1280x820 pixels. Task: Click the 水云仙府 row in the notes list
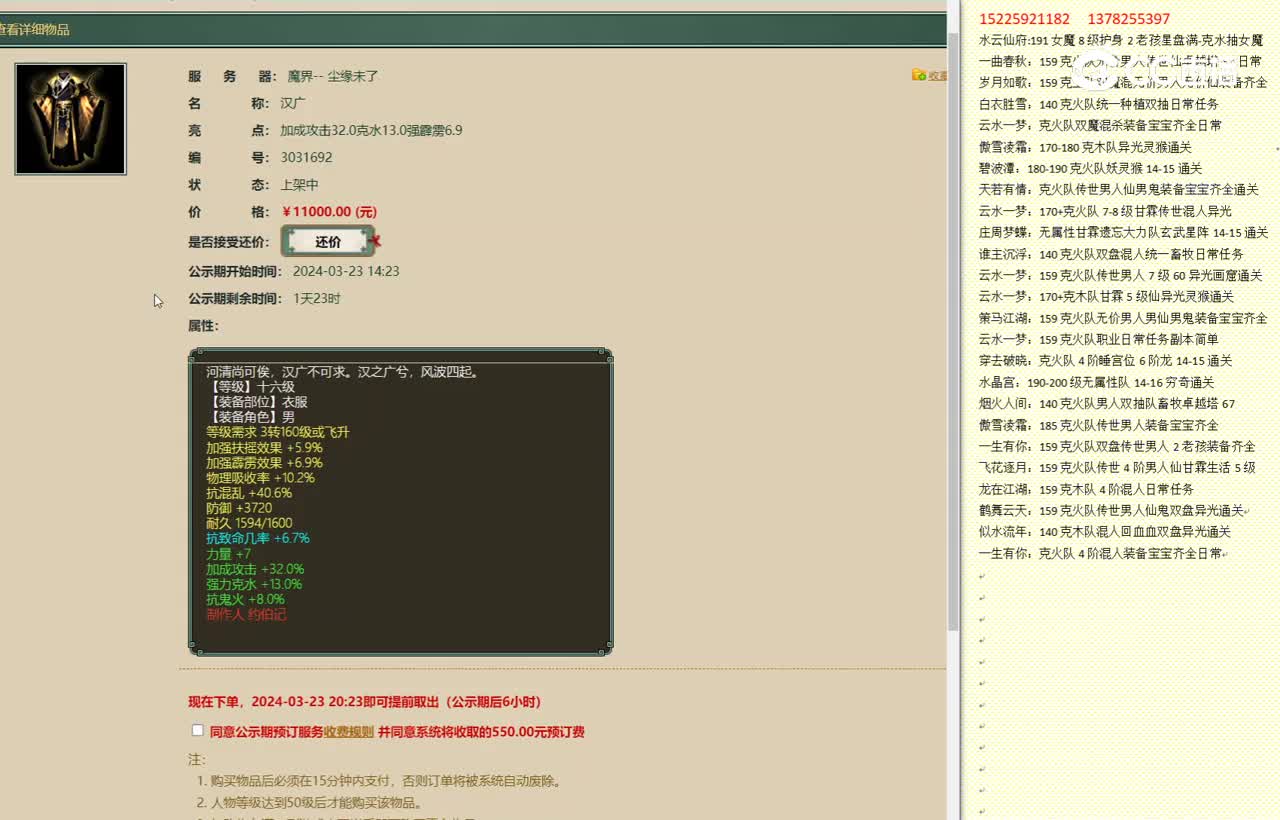click(x=1121, y=41)
